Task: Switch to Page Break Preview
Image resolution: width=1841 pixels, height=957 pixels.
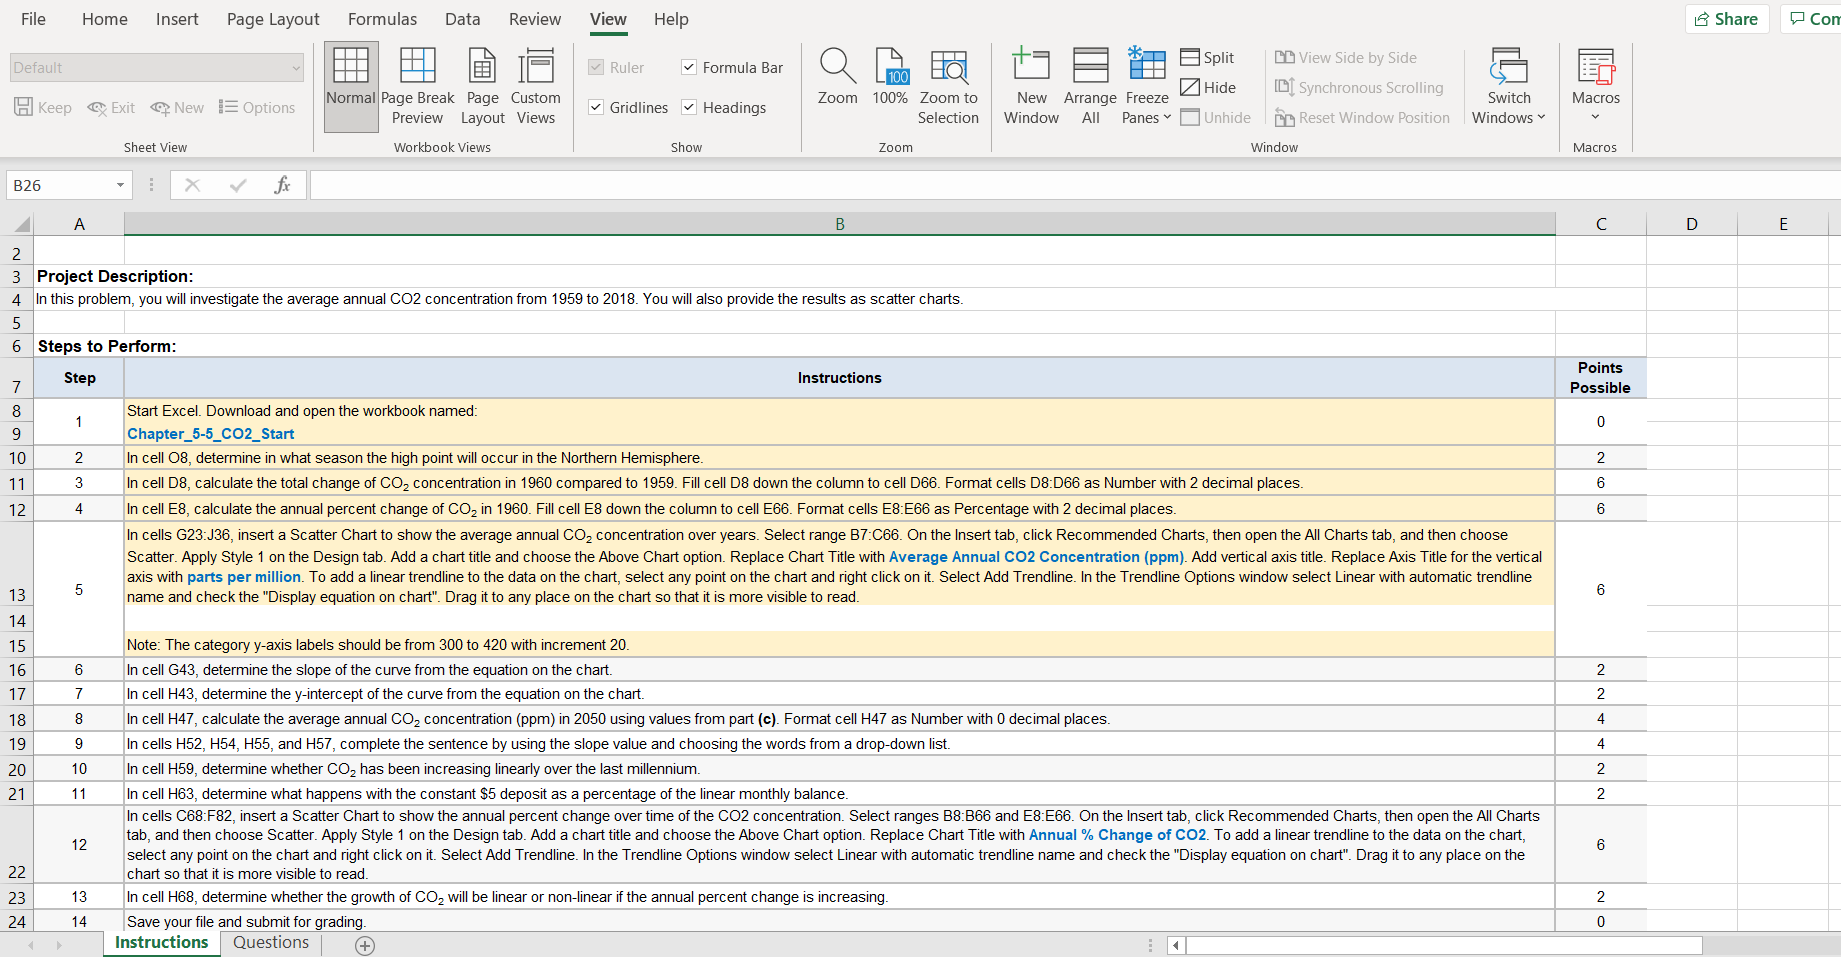Action: [417, 85]
